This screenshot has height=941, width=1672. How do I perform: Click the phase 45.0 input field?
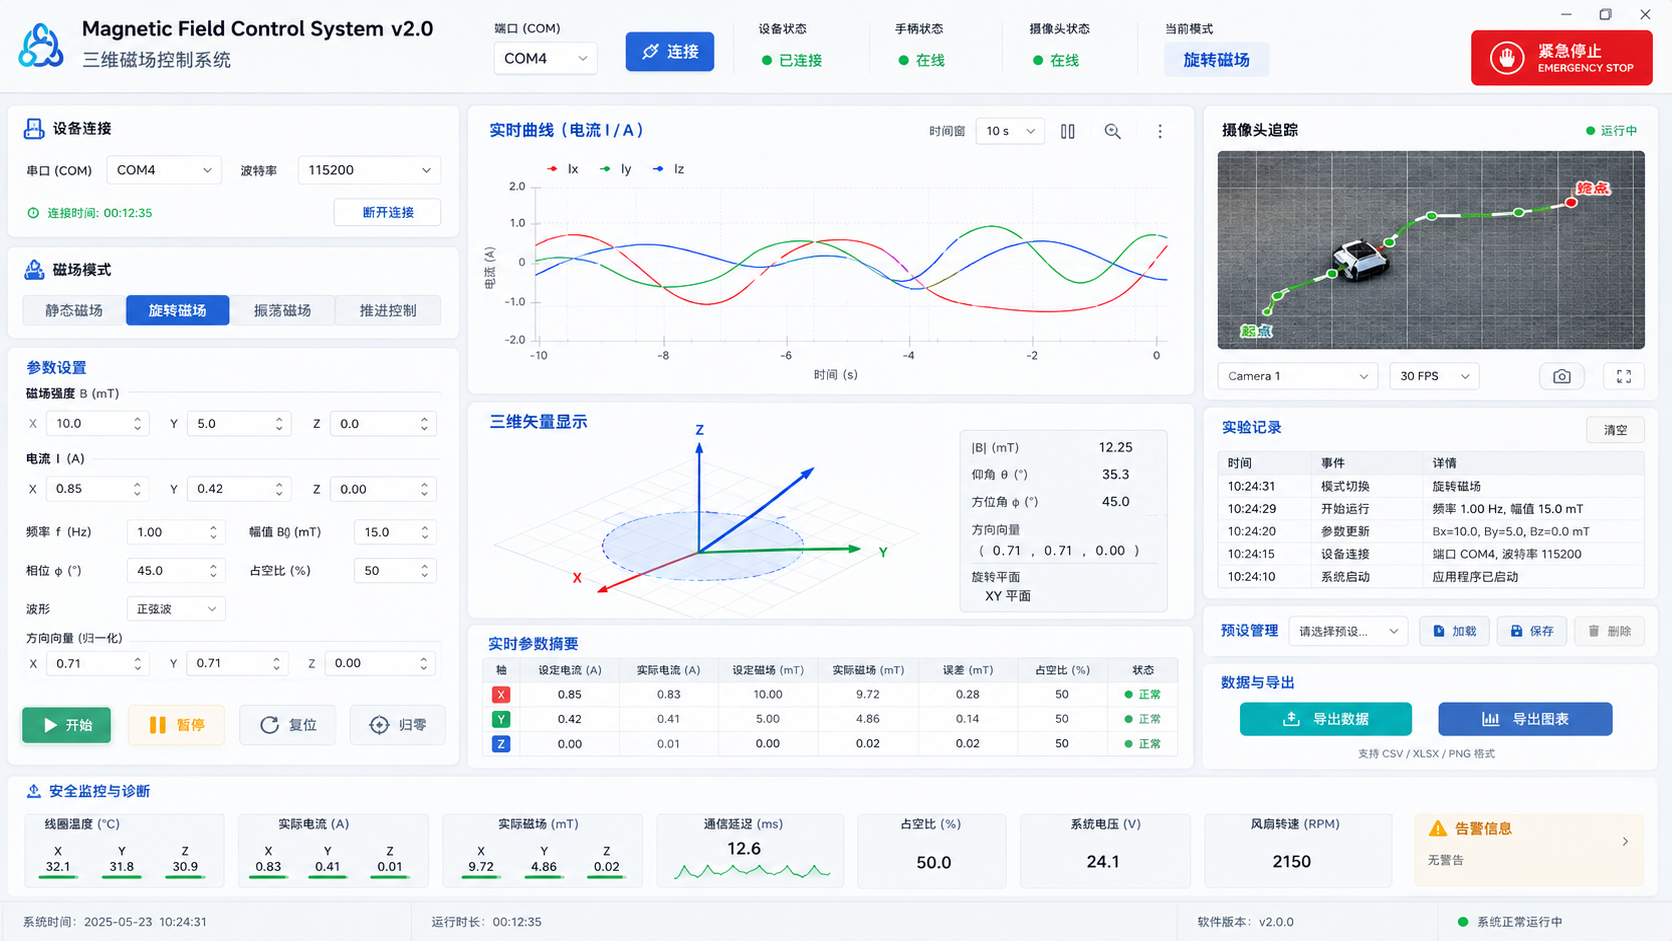click(174, 571)
